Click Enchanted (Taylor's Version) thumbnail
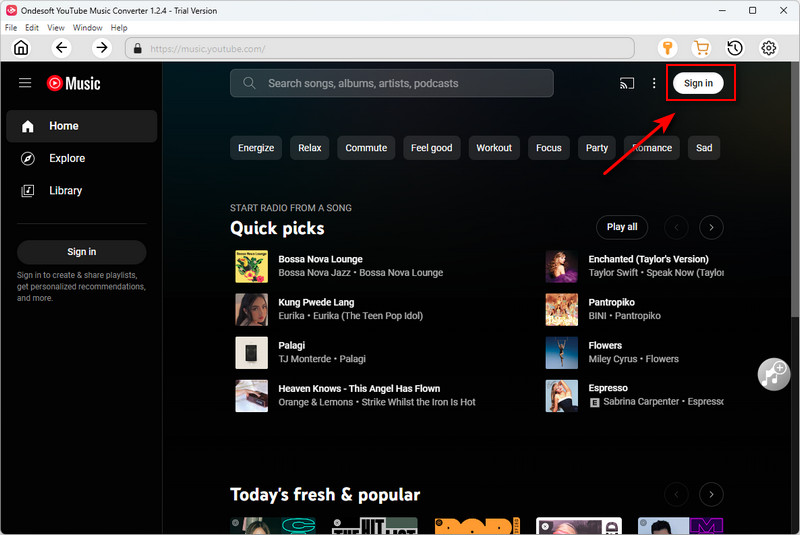The image size is (800, 535). point(562,266)
